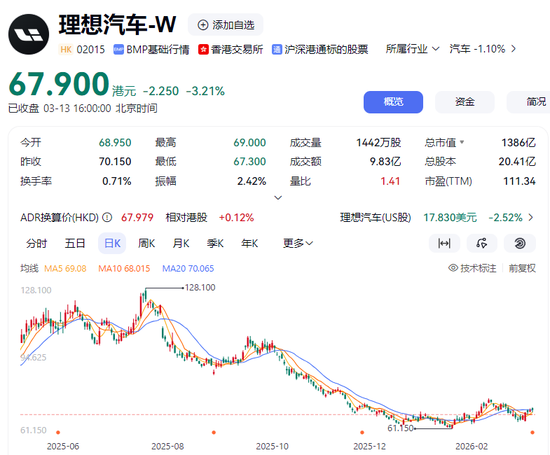The image size is (550, 455).
Task: Click the 61.150 low price annotation
Action: tap(401, 428)
